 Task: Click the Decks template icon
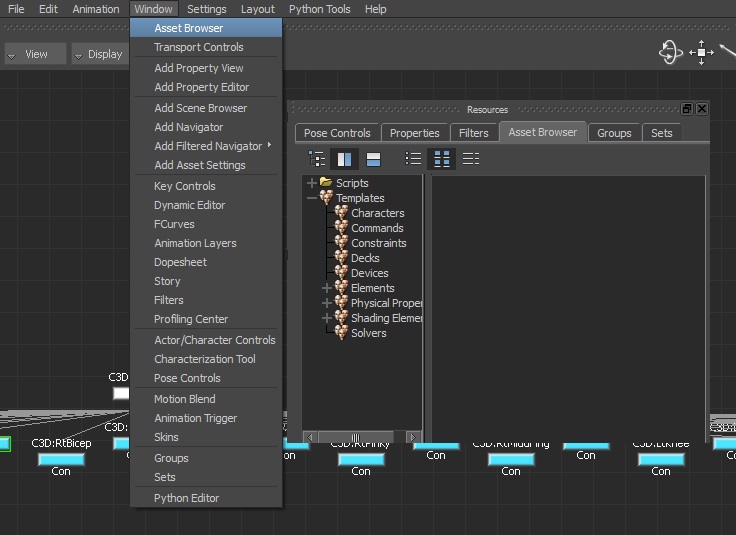coord(341,258)
